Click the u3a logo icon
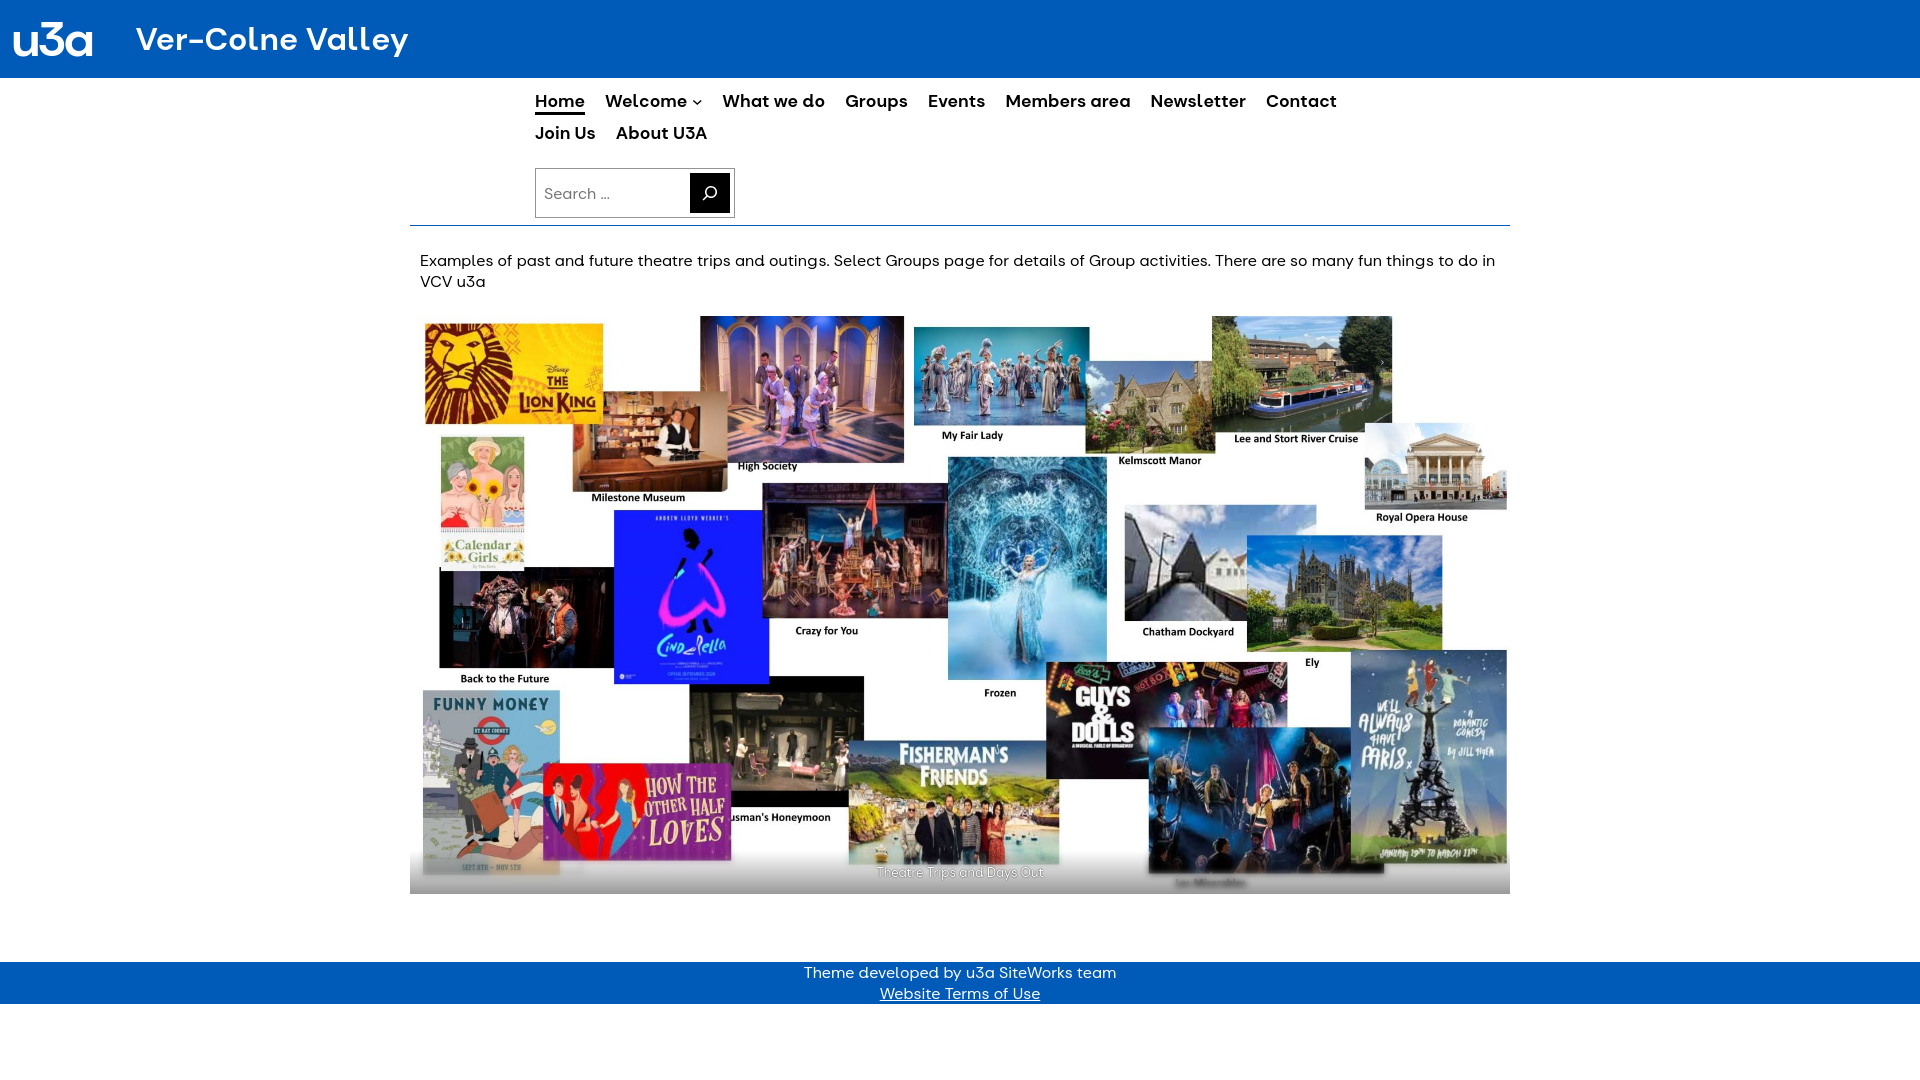 pos(53,39)
